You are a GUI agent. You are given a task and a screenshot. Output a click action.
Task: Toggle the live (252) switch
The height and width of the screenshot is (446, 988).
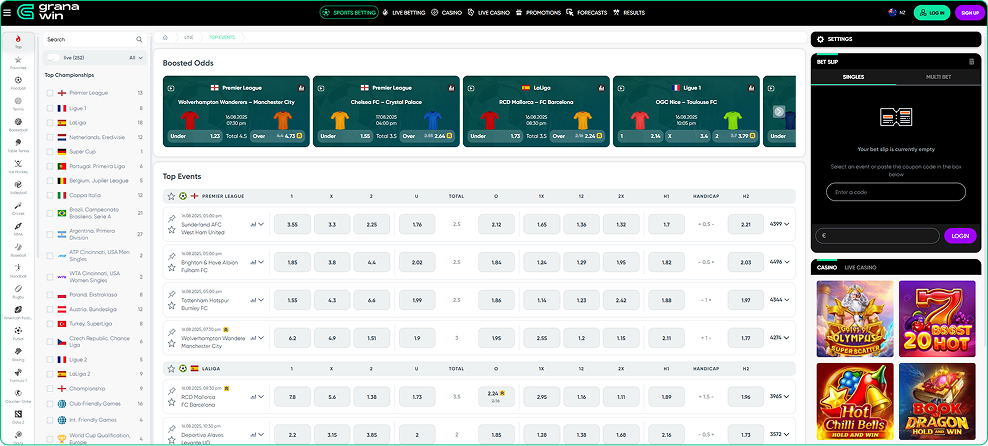54,57
